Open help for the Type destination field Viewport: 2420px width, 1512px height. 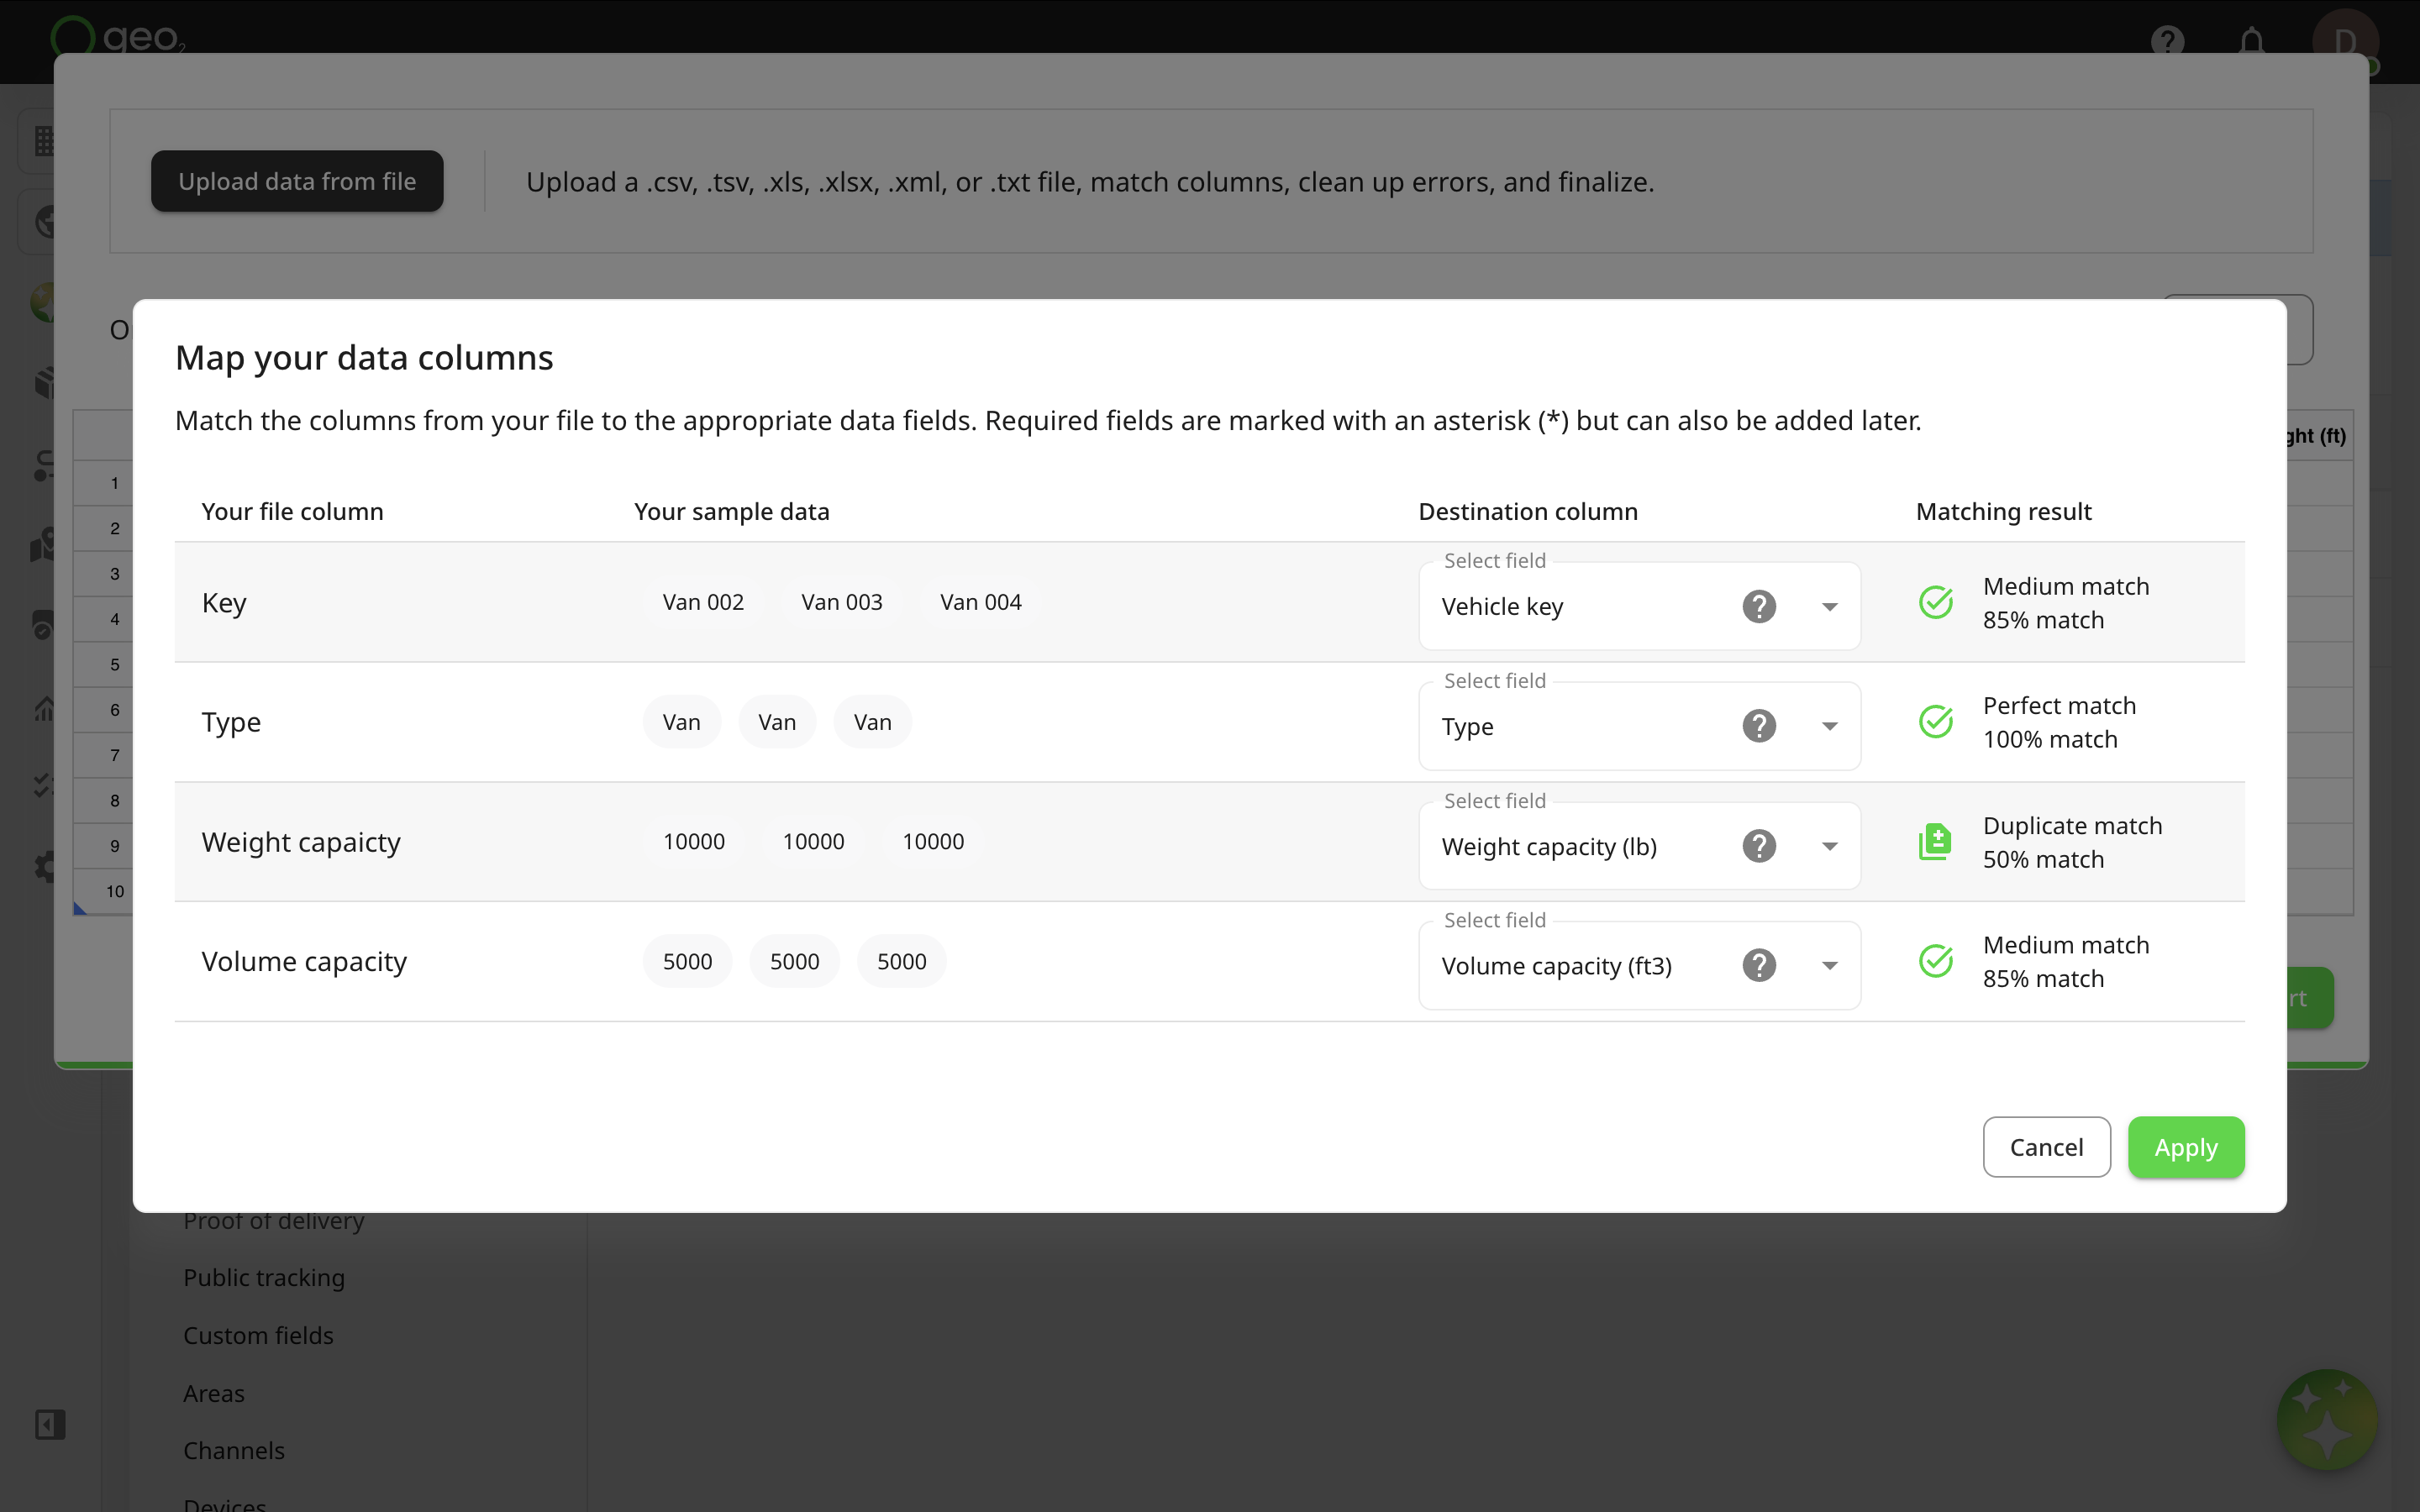pyautogui.click(x=1759, y=726)
